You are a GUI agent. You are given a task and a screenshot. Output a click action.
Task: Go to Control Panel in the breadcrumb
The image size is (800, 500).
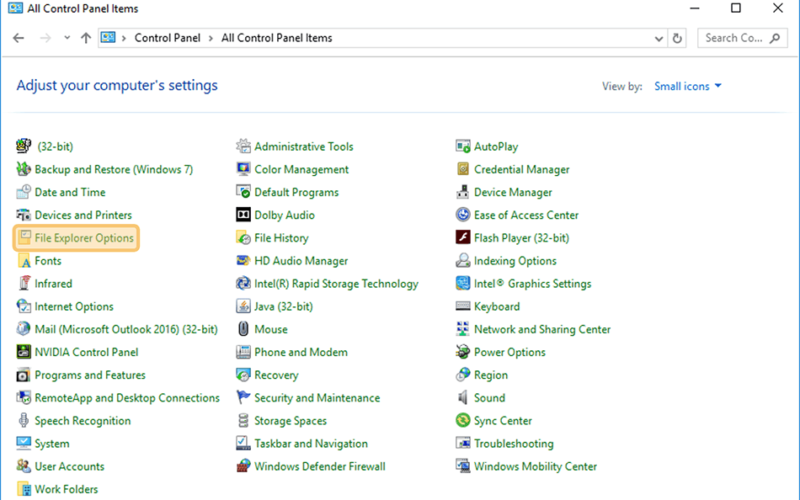pyautogui.click(x=167, y=38)
